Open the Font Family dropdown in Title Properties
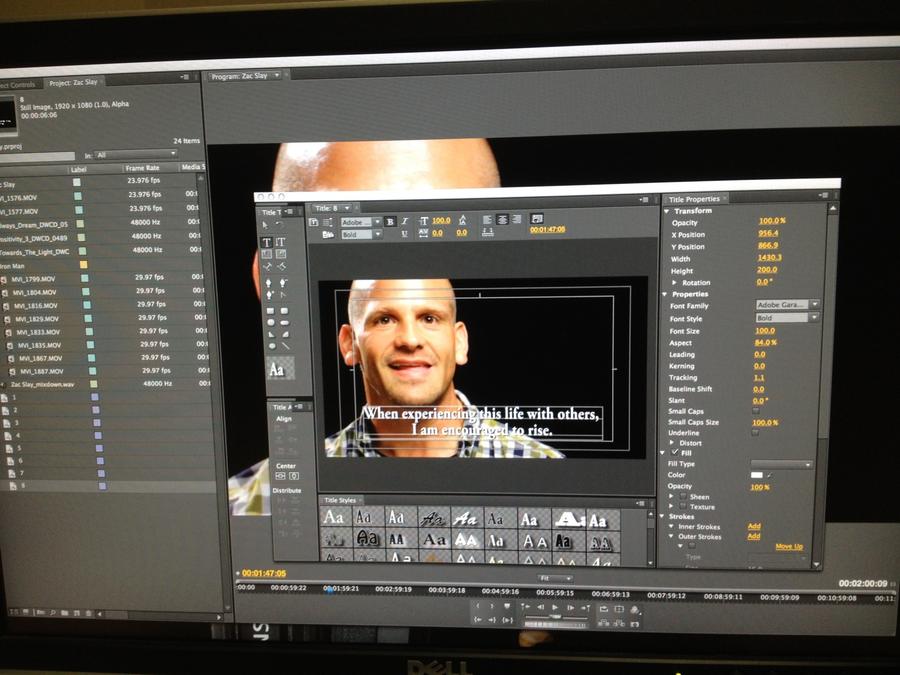 787,304
